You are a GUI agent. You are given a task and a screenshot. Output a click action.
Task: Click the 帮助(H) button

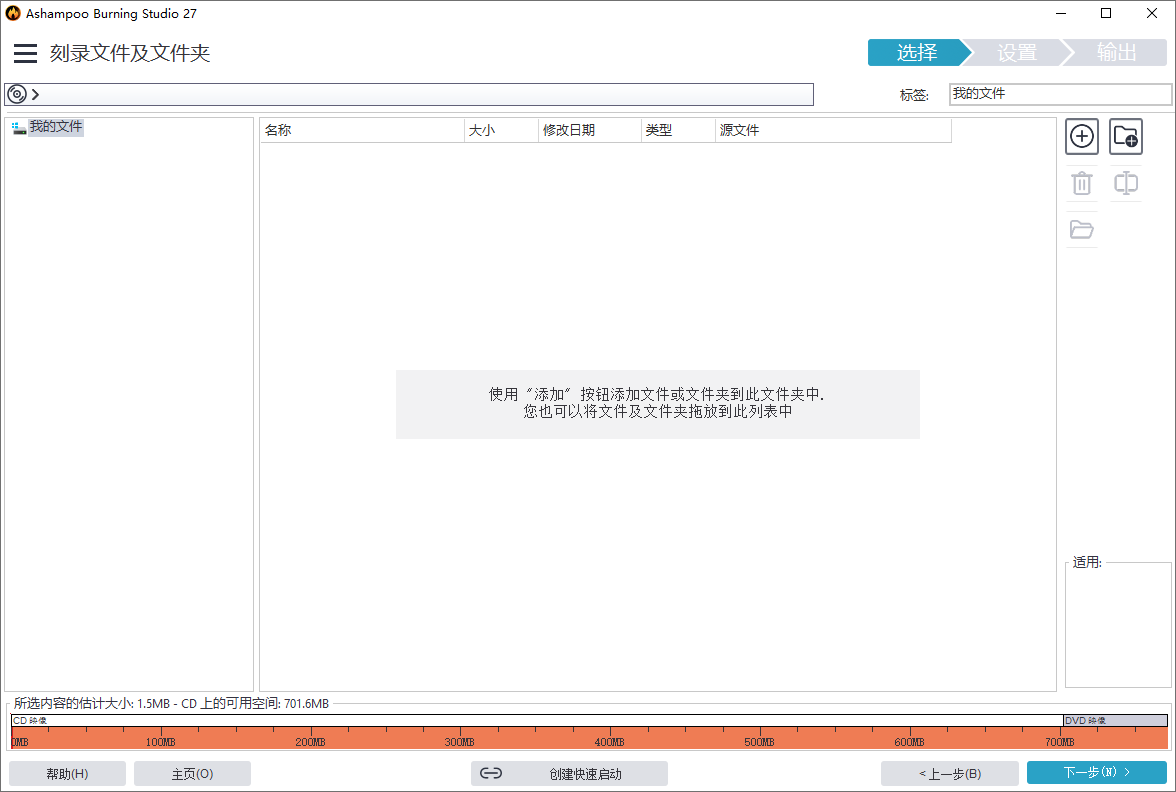(67, 773)
